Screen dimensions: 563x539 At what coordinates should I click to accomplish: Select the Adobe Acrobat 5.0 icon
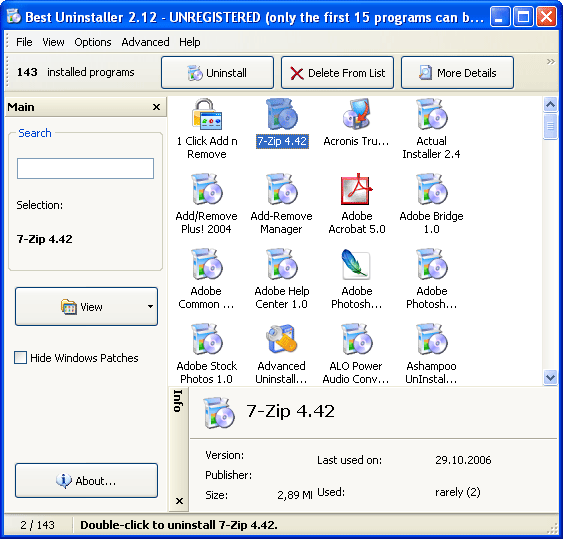point(356,189)
